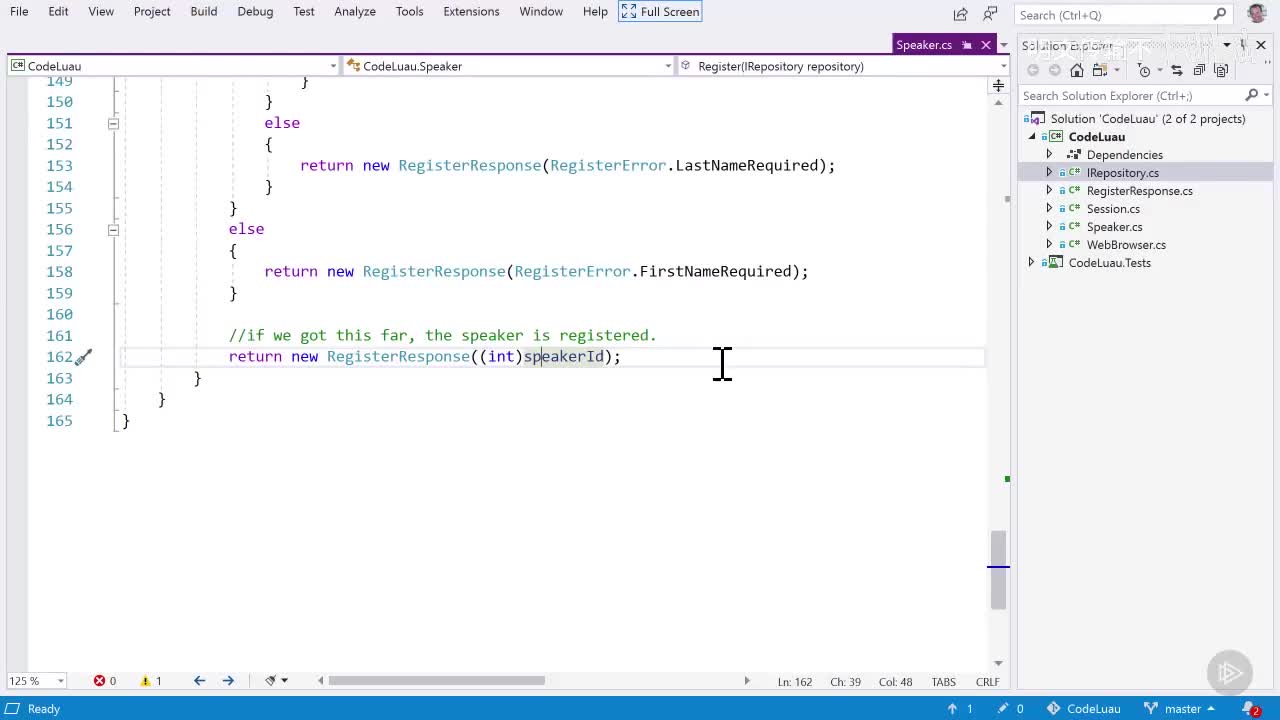
Task: Expand the Dependencies node
Action: (1049, 155)
